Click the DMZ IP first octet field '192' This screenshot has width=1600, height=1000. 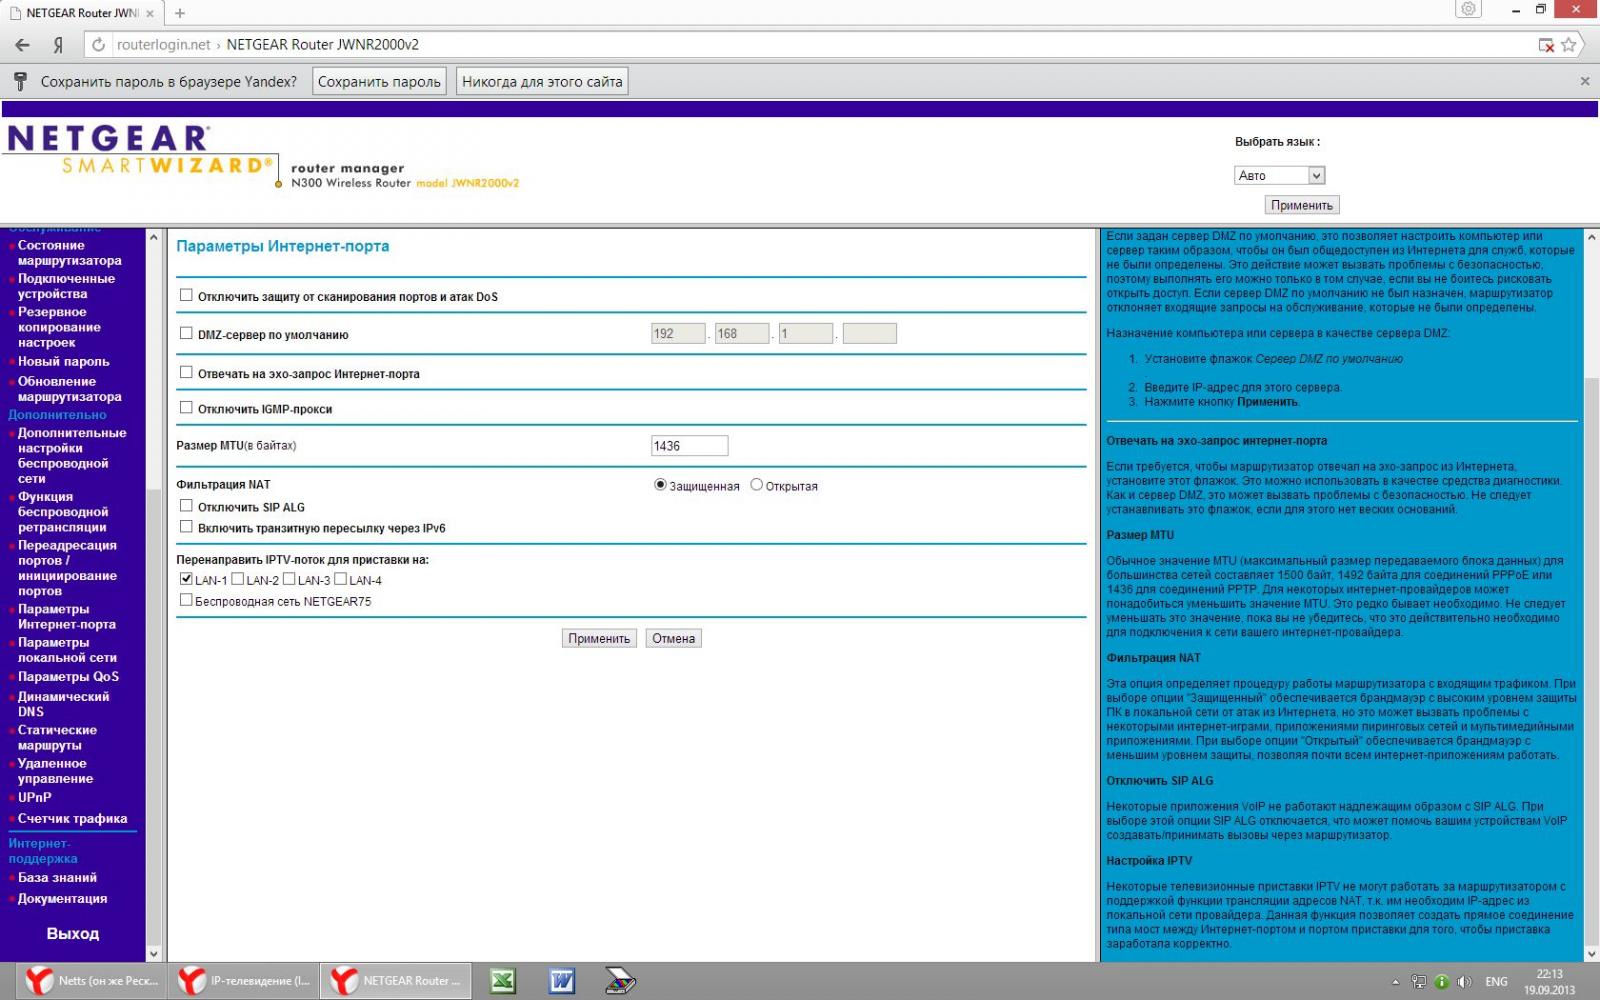pyautogui.click(x=678, y=334)
